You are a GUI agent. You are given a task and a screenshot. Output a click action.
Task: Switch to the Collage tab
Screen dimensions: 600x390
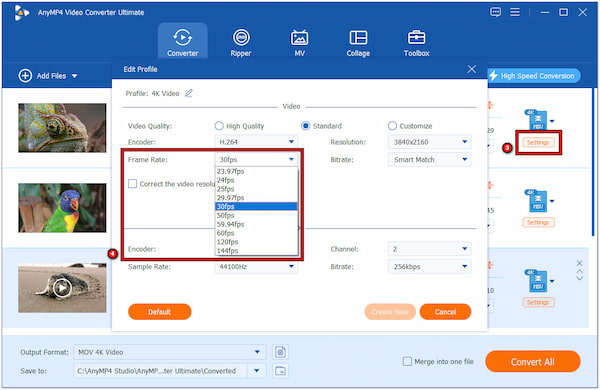coord(358,42)
